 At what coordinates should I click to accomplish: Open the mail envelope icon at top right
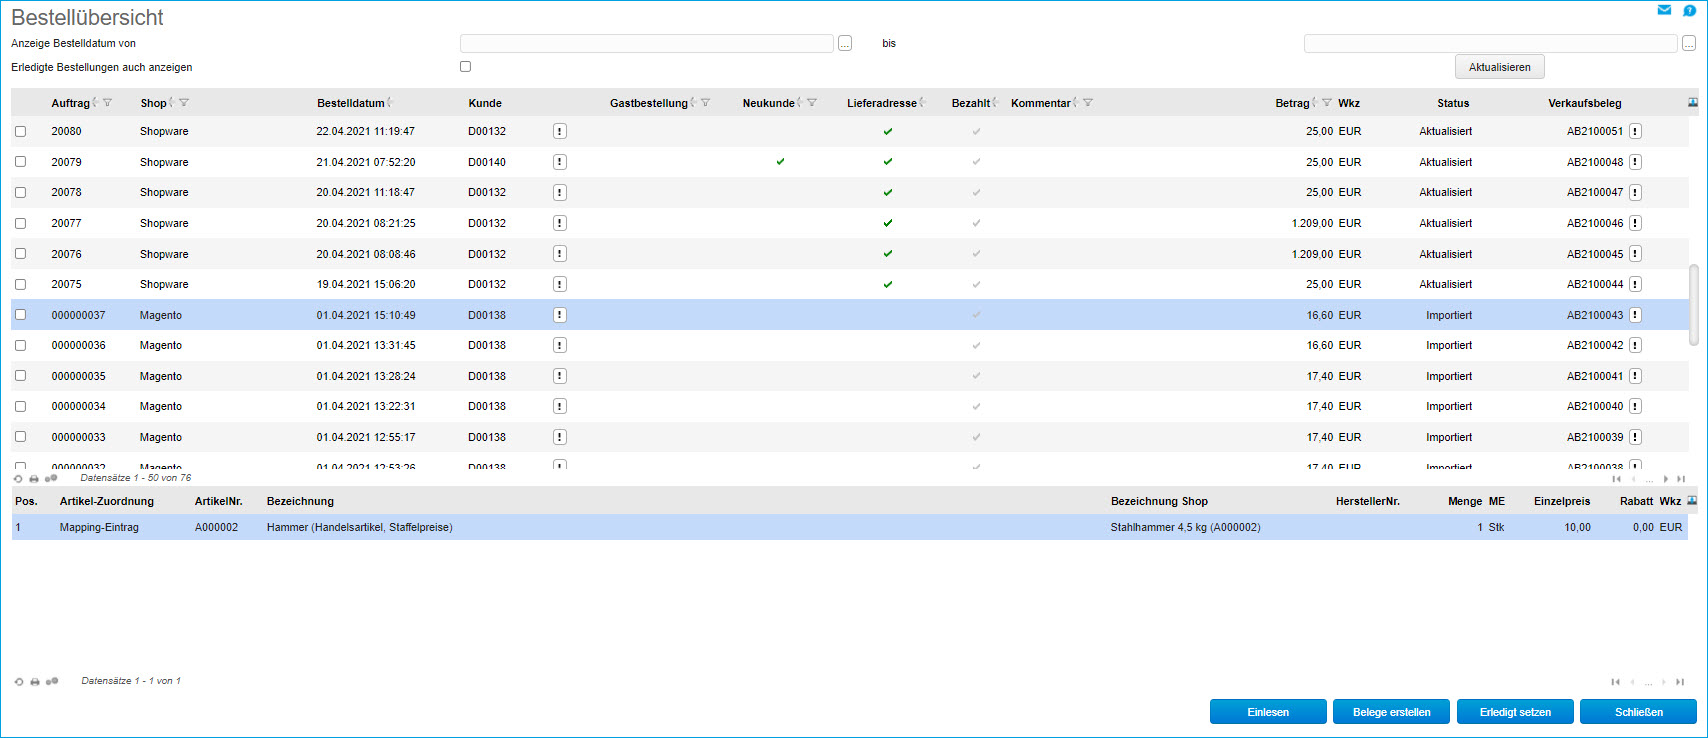[1664, 10]
